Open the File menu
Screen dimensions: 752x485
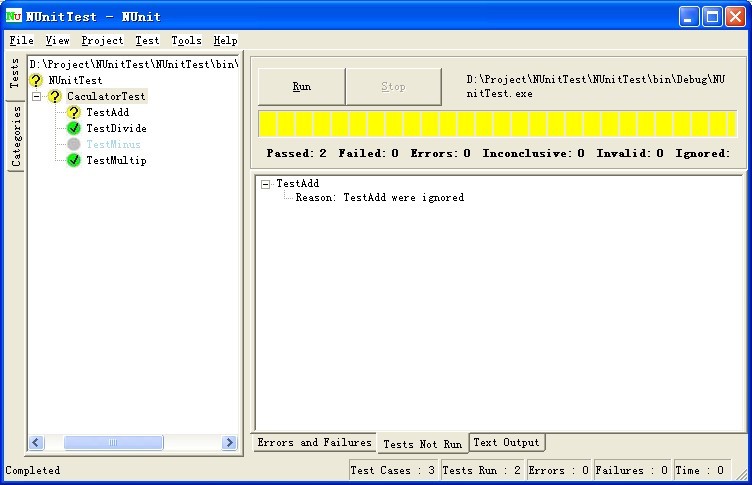coord(21,41)
